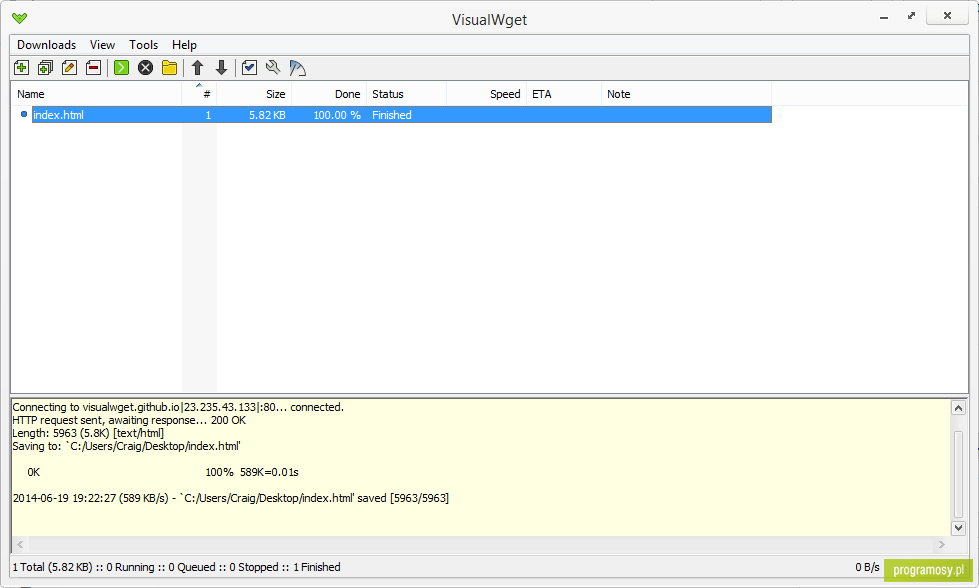Click the Note column header
The height and width of the screenshot is (588, 979).
[686, 94]
